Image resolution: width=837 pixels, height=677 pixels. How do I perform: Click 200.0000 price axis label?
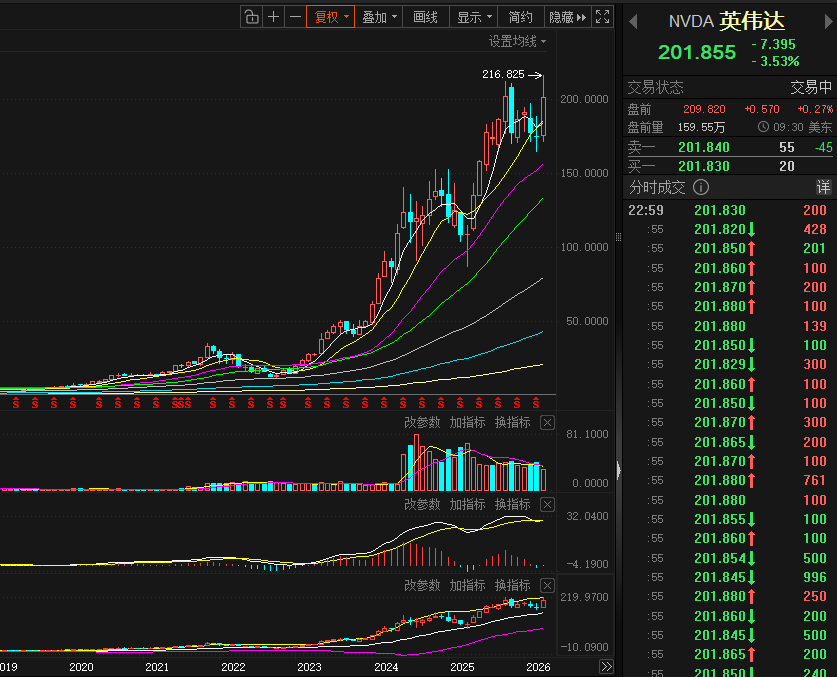584,99
